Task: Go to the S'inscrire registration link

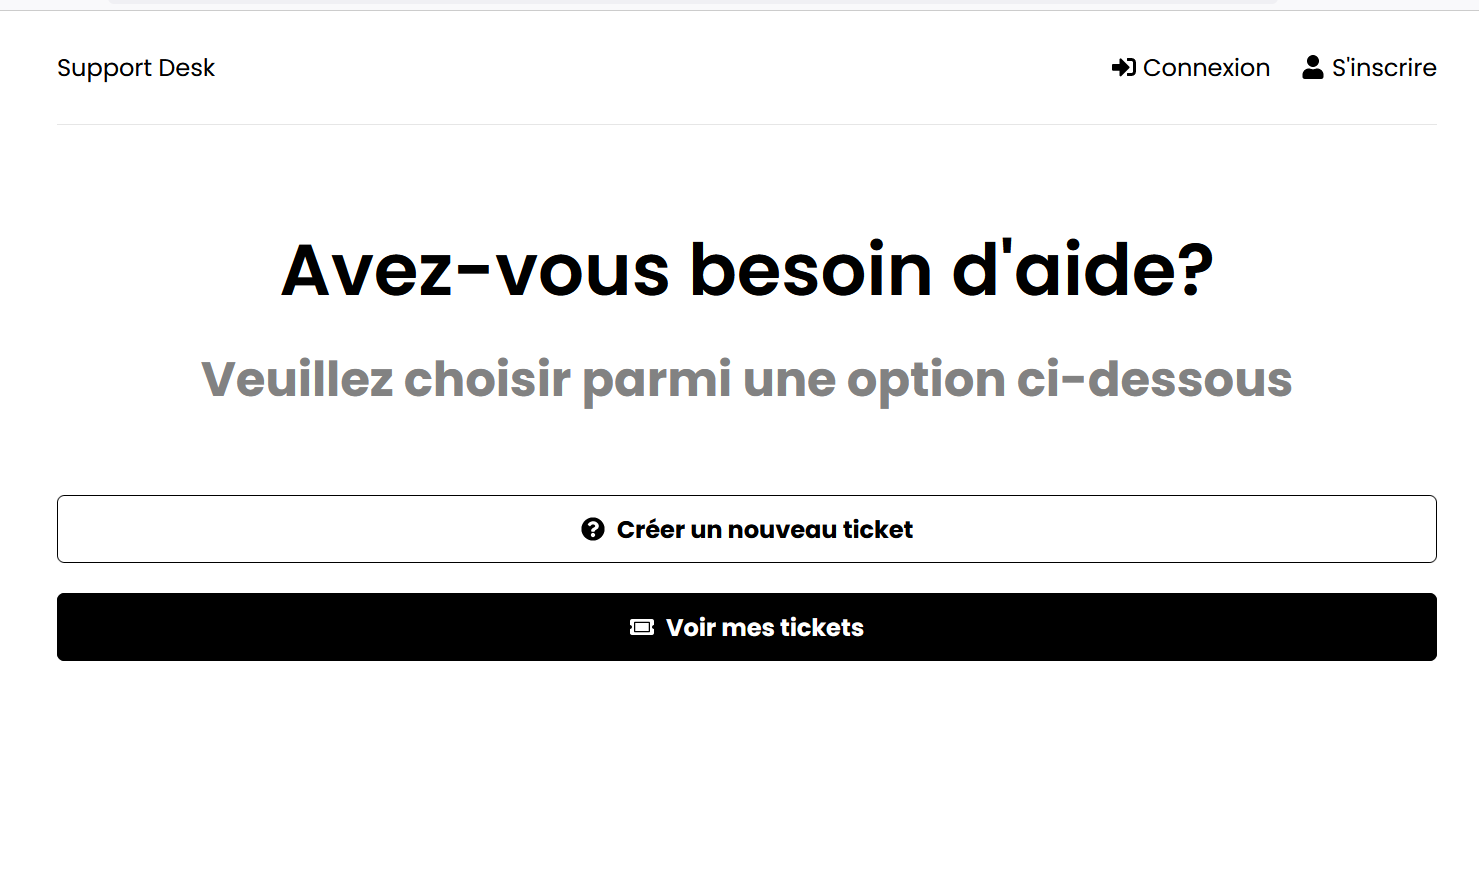Action: click(1369, 67)
